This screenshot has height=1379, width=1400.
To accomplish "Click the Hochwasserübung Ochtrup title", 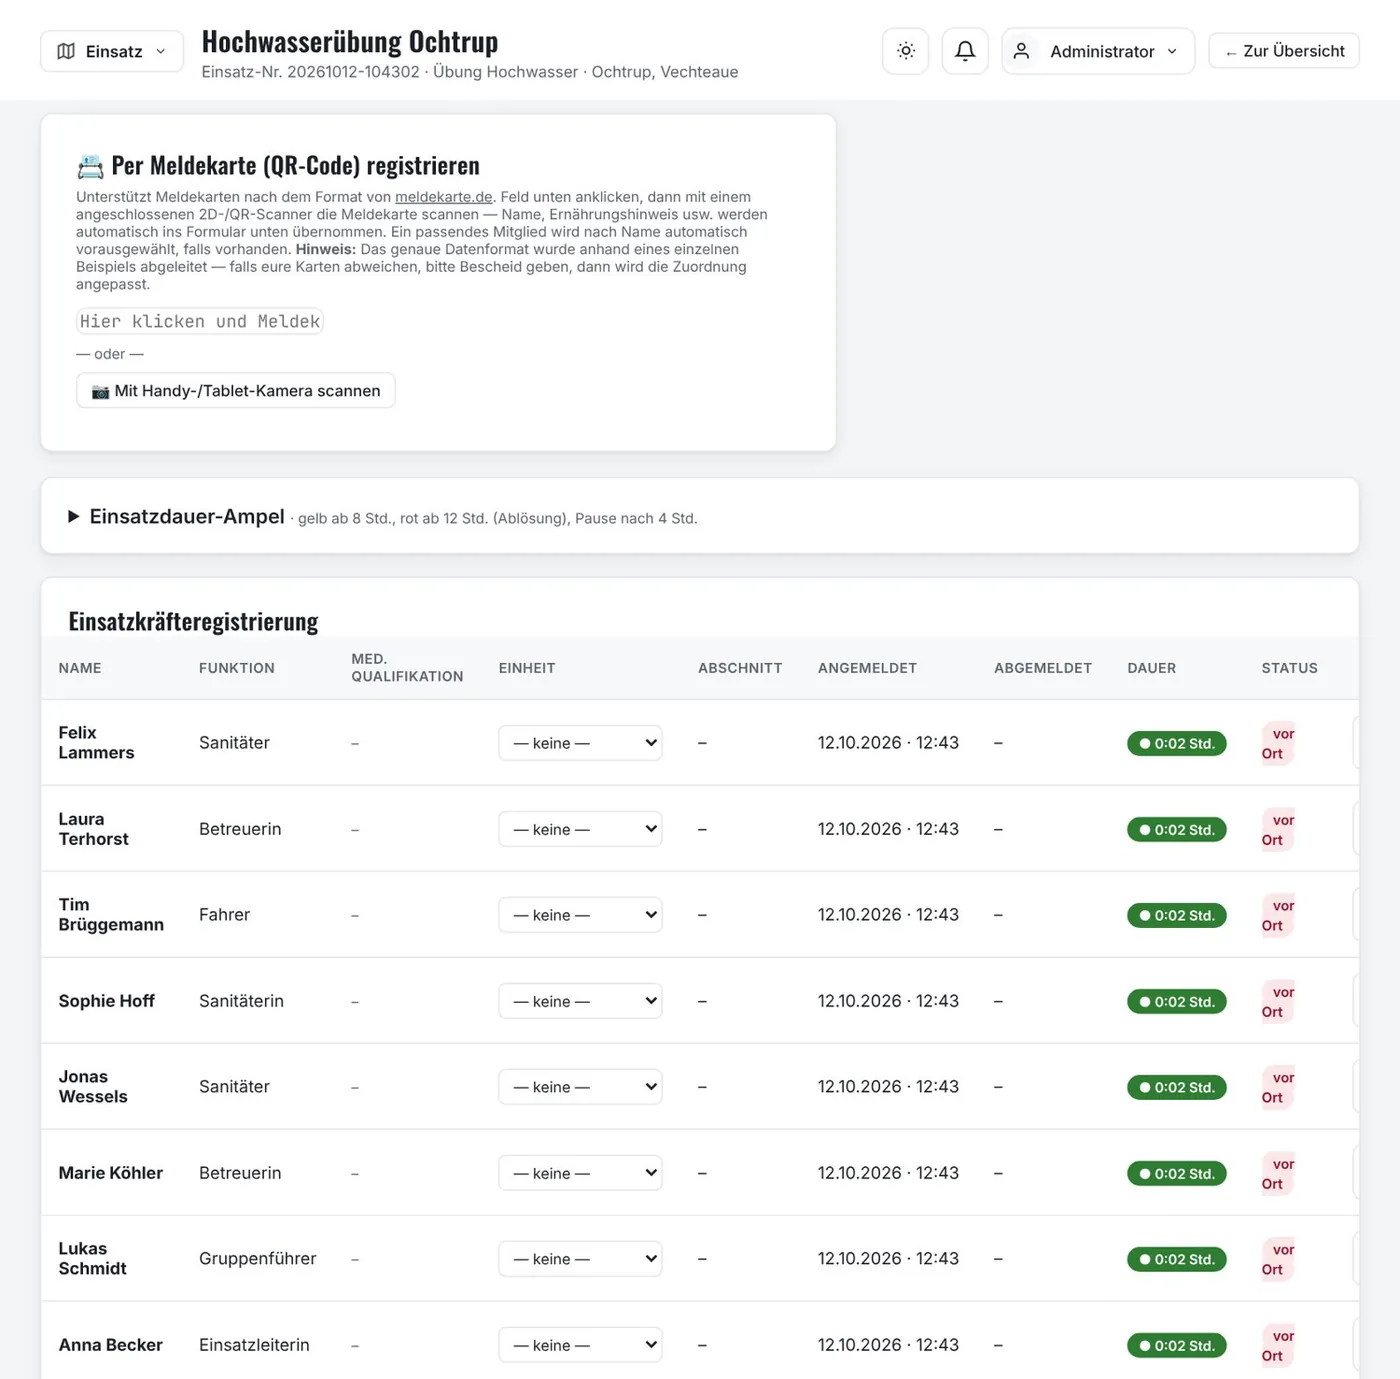I will pos(350,41).
